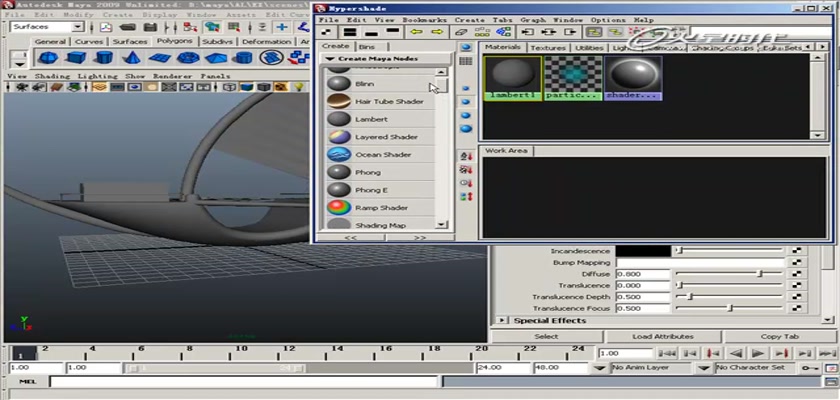Click the Diffuse slider handle

pyautogui.click(x=760, y=274)
